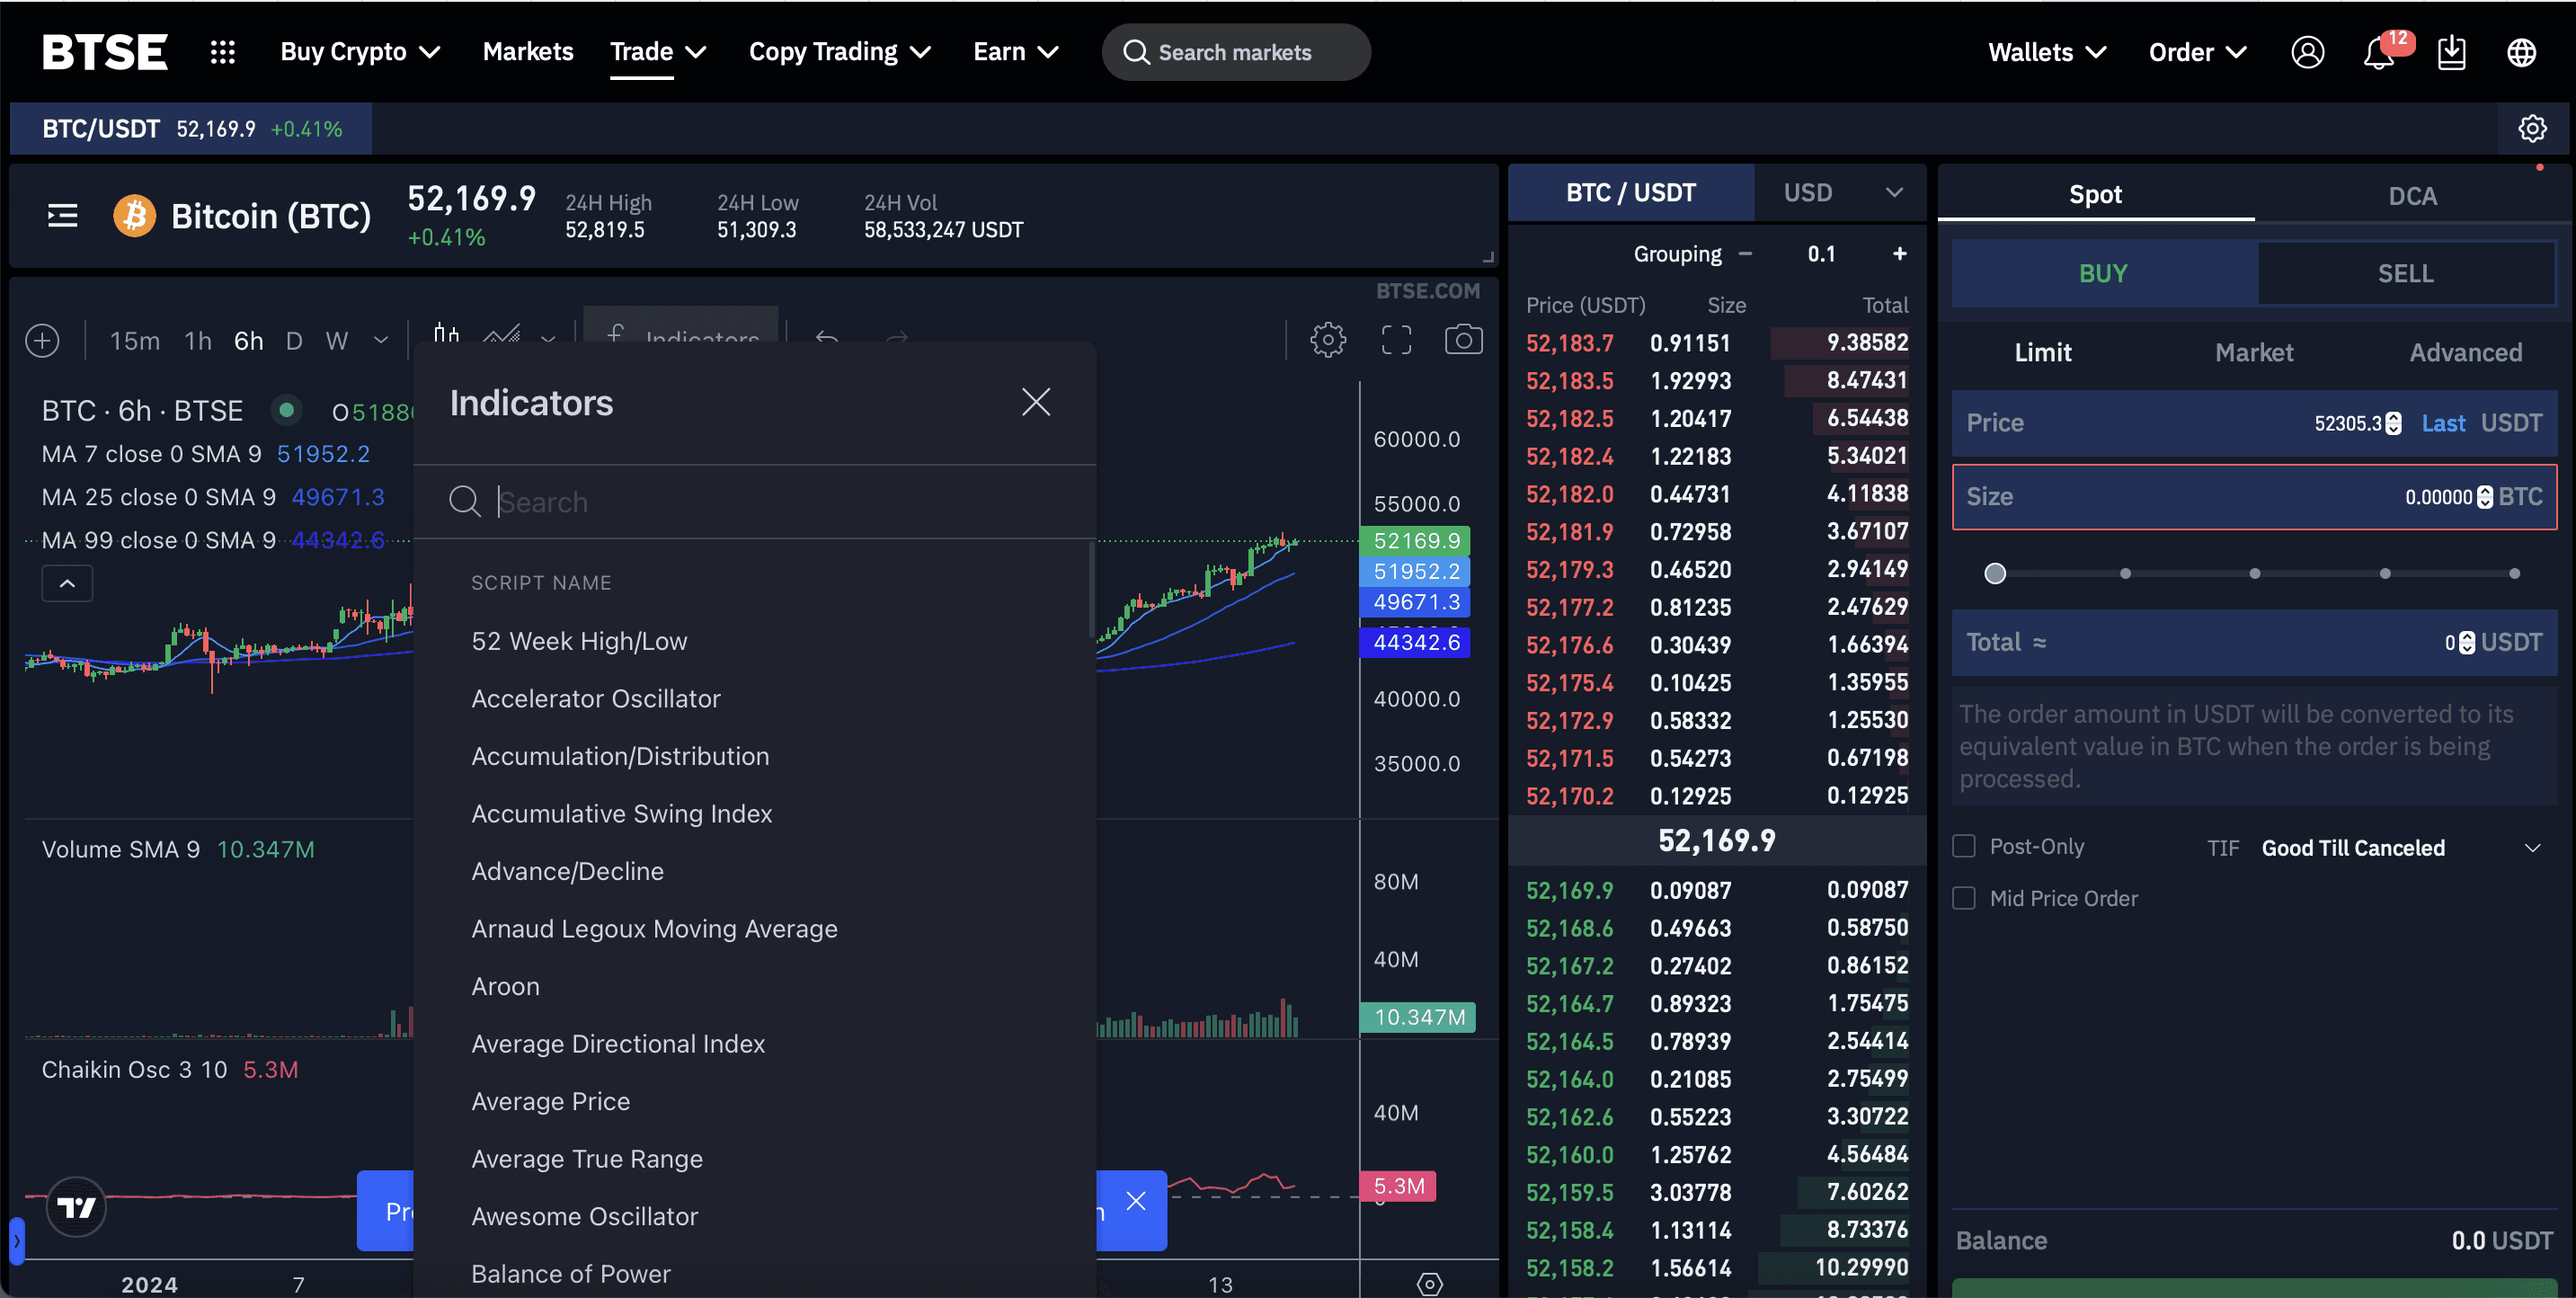Image resolution: width=2576 pixels, height=1298 pixels.
Task: Select the 15m timeframe
Action: (134, 341)
